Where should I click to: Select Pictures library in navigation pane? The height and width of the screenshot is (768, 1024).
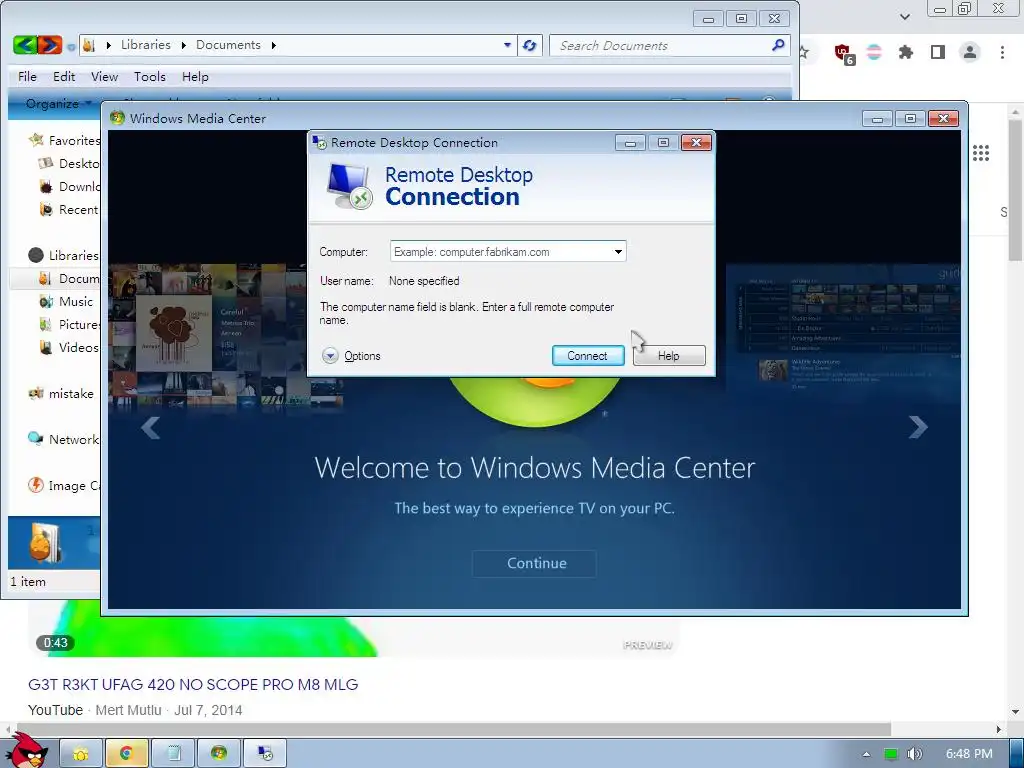69,325
